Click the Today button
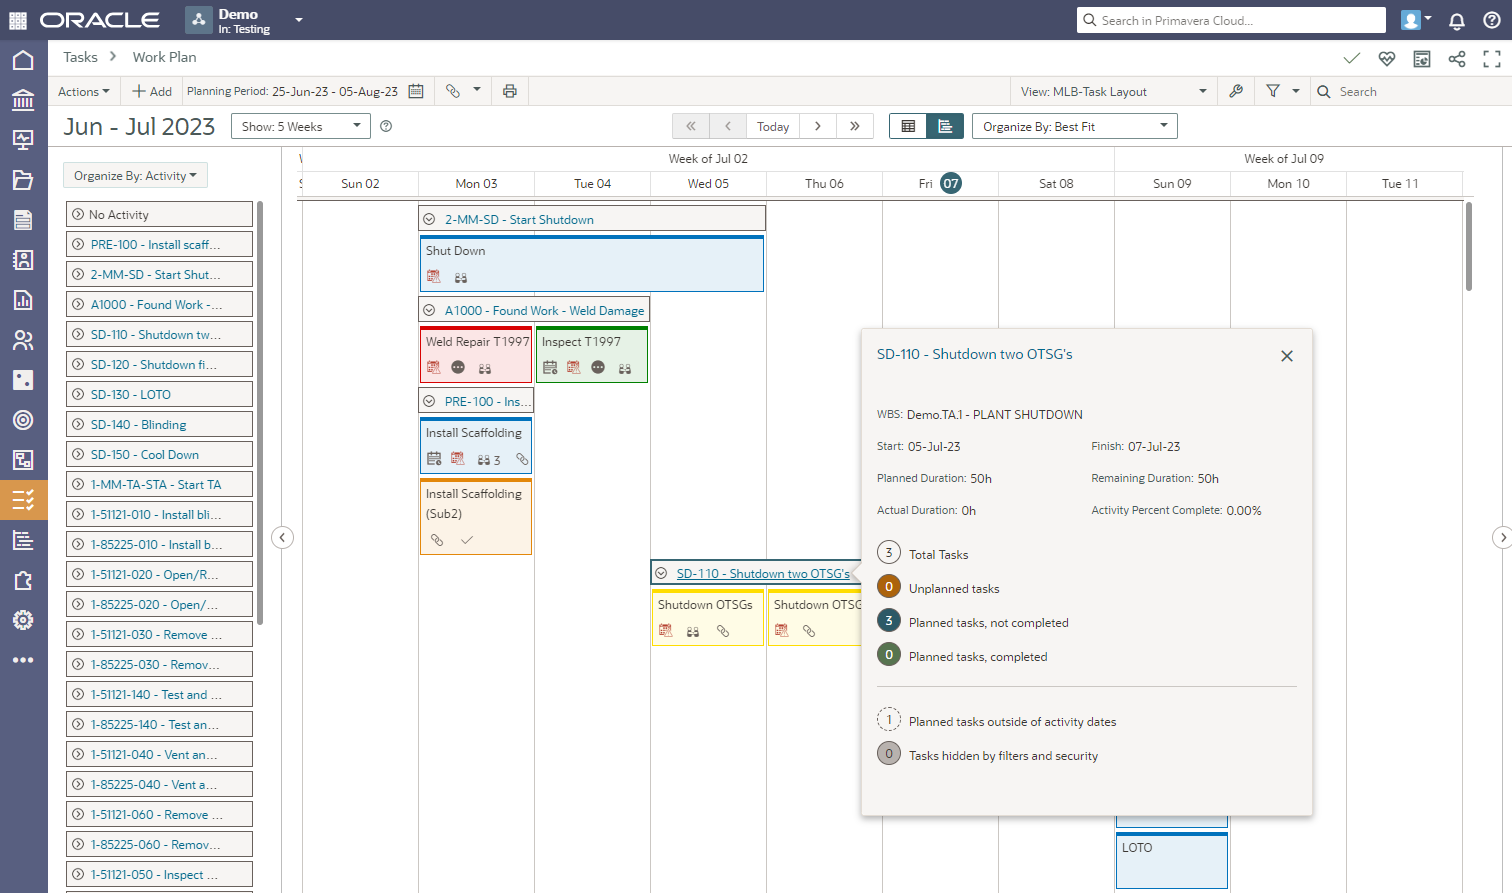This screenshot has width=1512, height=893. (x=772, y=126)
